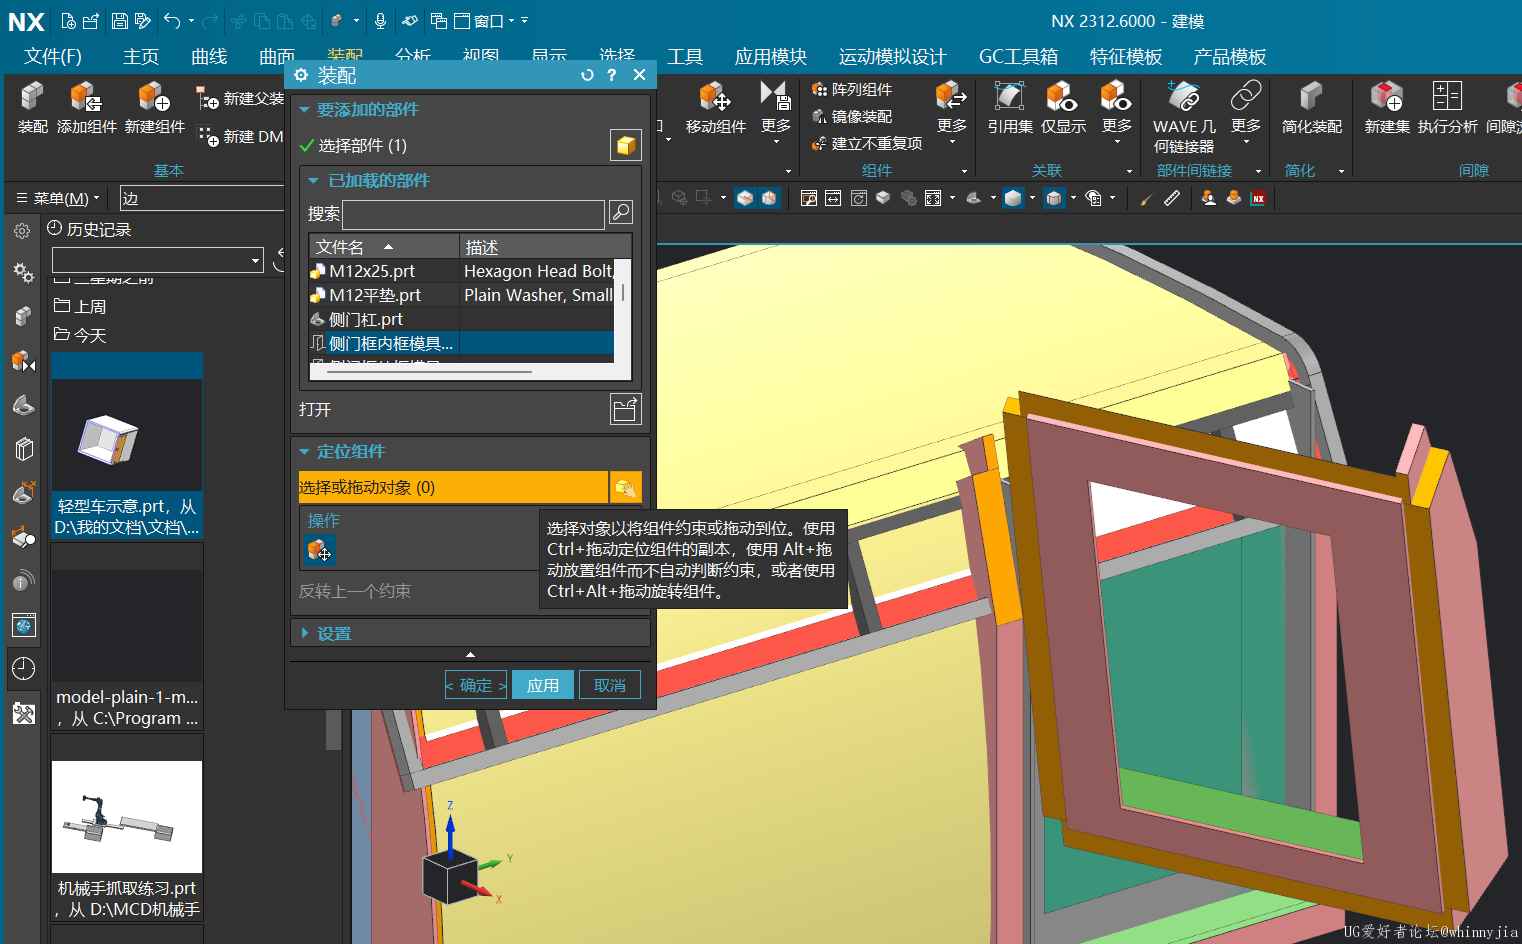1522x944 pixels.
Task: Select 轻型车示意.prt thumbnail in history
Action: (x=127, y=446)
